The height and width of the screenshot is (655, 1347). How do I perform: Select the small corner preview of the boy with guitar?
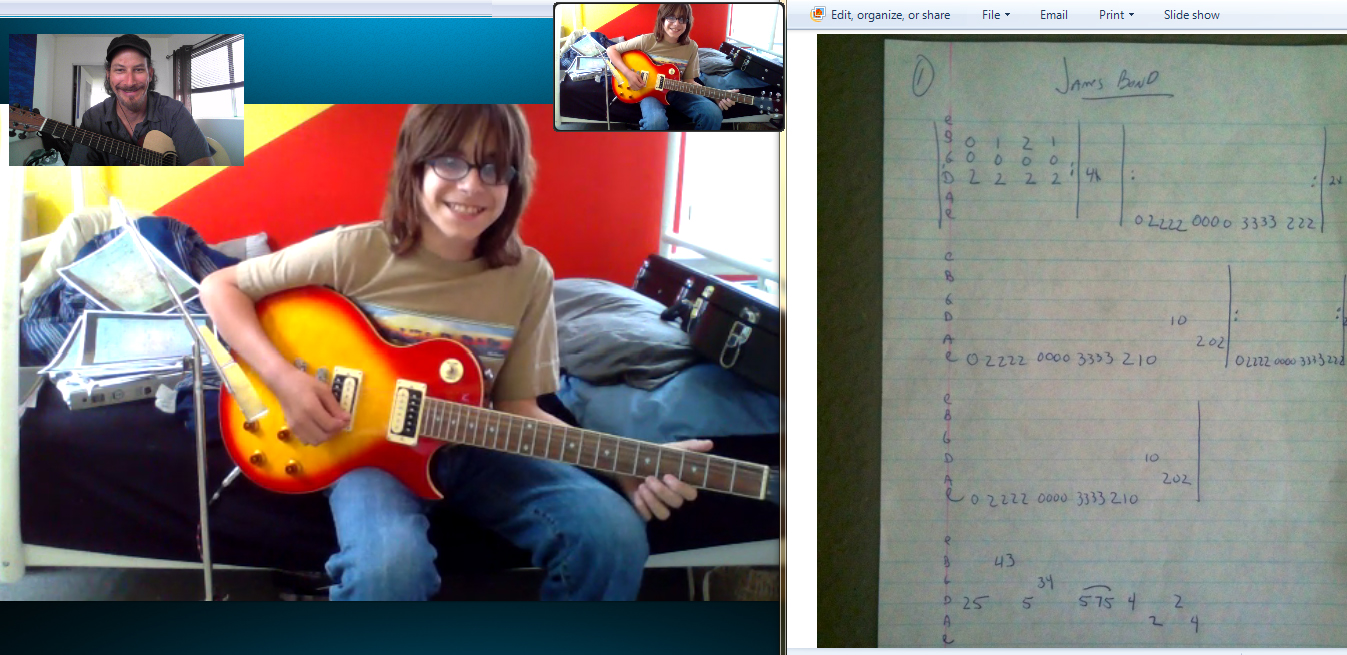click(669, 67)
